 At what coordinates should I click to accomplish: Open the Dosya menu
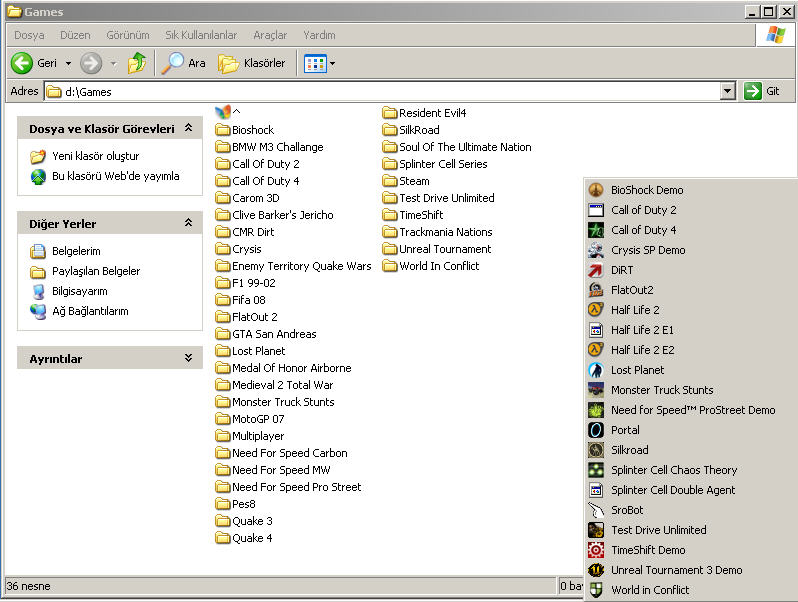click(29, 35)
